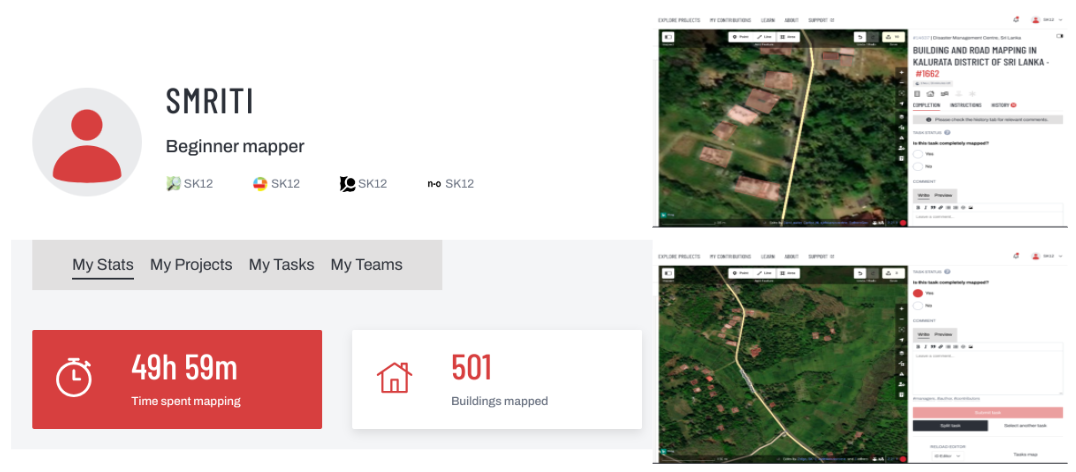Open the Instructions tab in upper panel
The height and width of the screenshot is (472, 1076).
click(x=965, y=105)
